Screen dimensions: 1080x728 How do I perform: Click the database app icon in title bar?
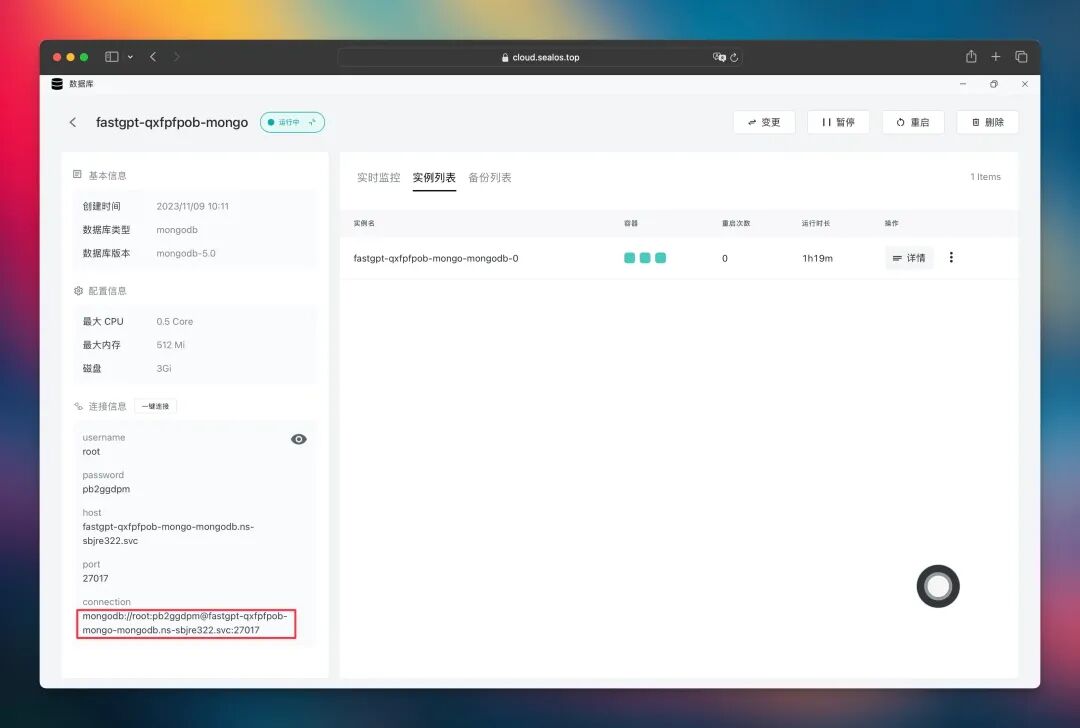[57, 84]
